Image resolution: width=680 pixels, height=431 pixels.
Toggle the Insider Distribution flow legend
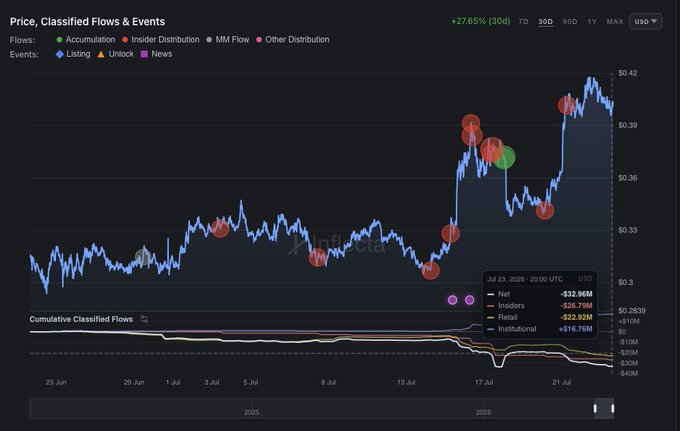[x=161, y=39]
